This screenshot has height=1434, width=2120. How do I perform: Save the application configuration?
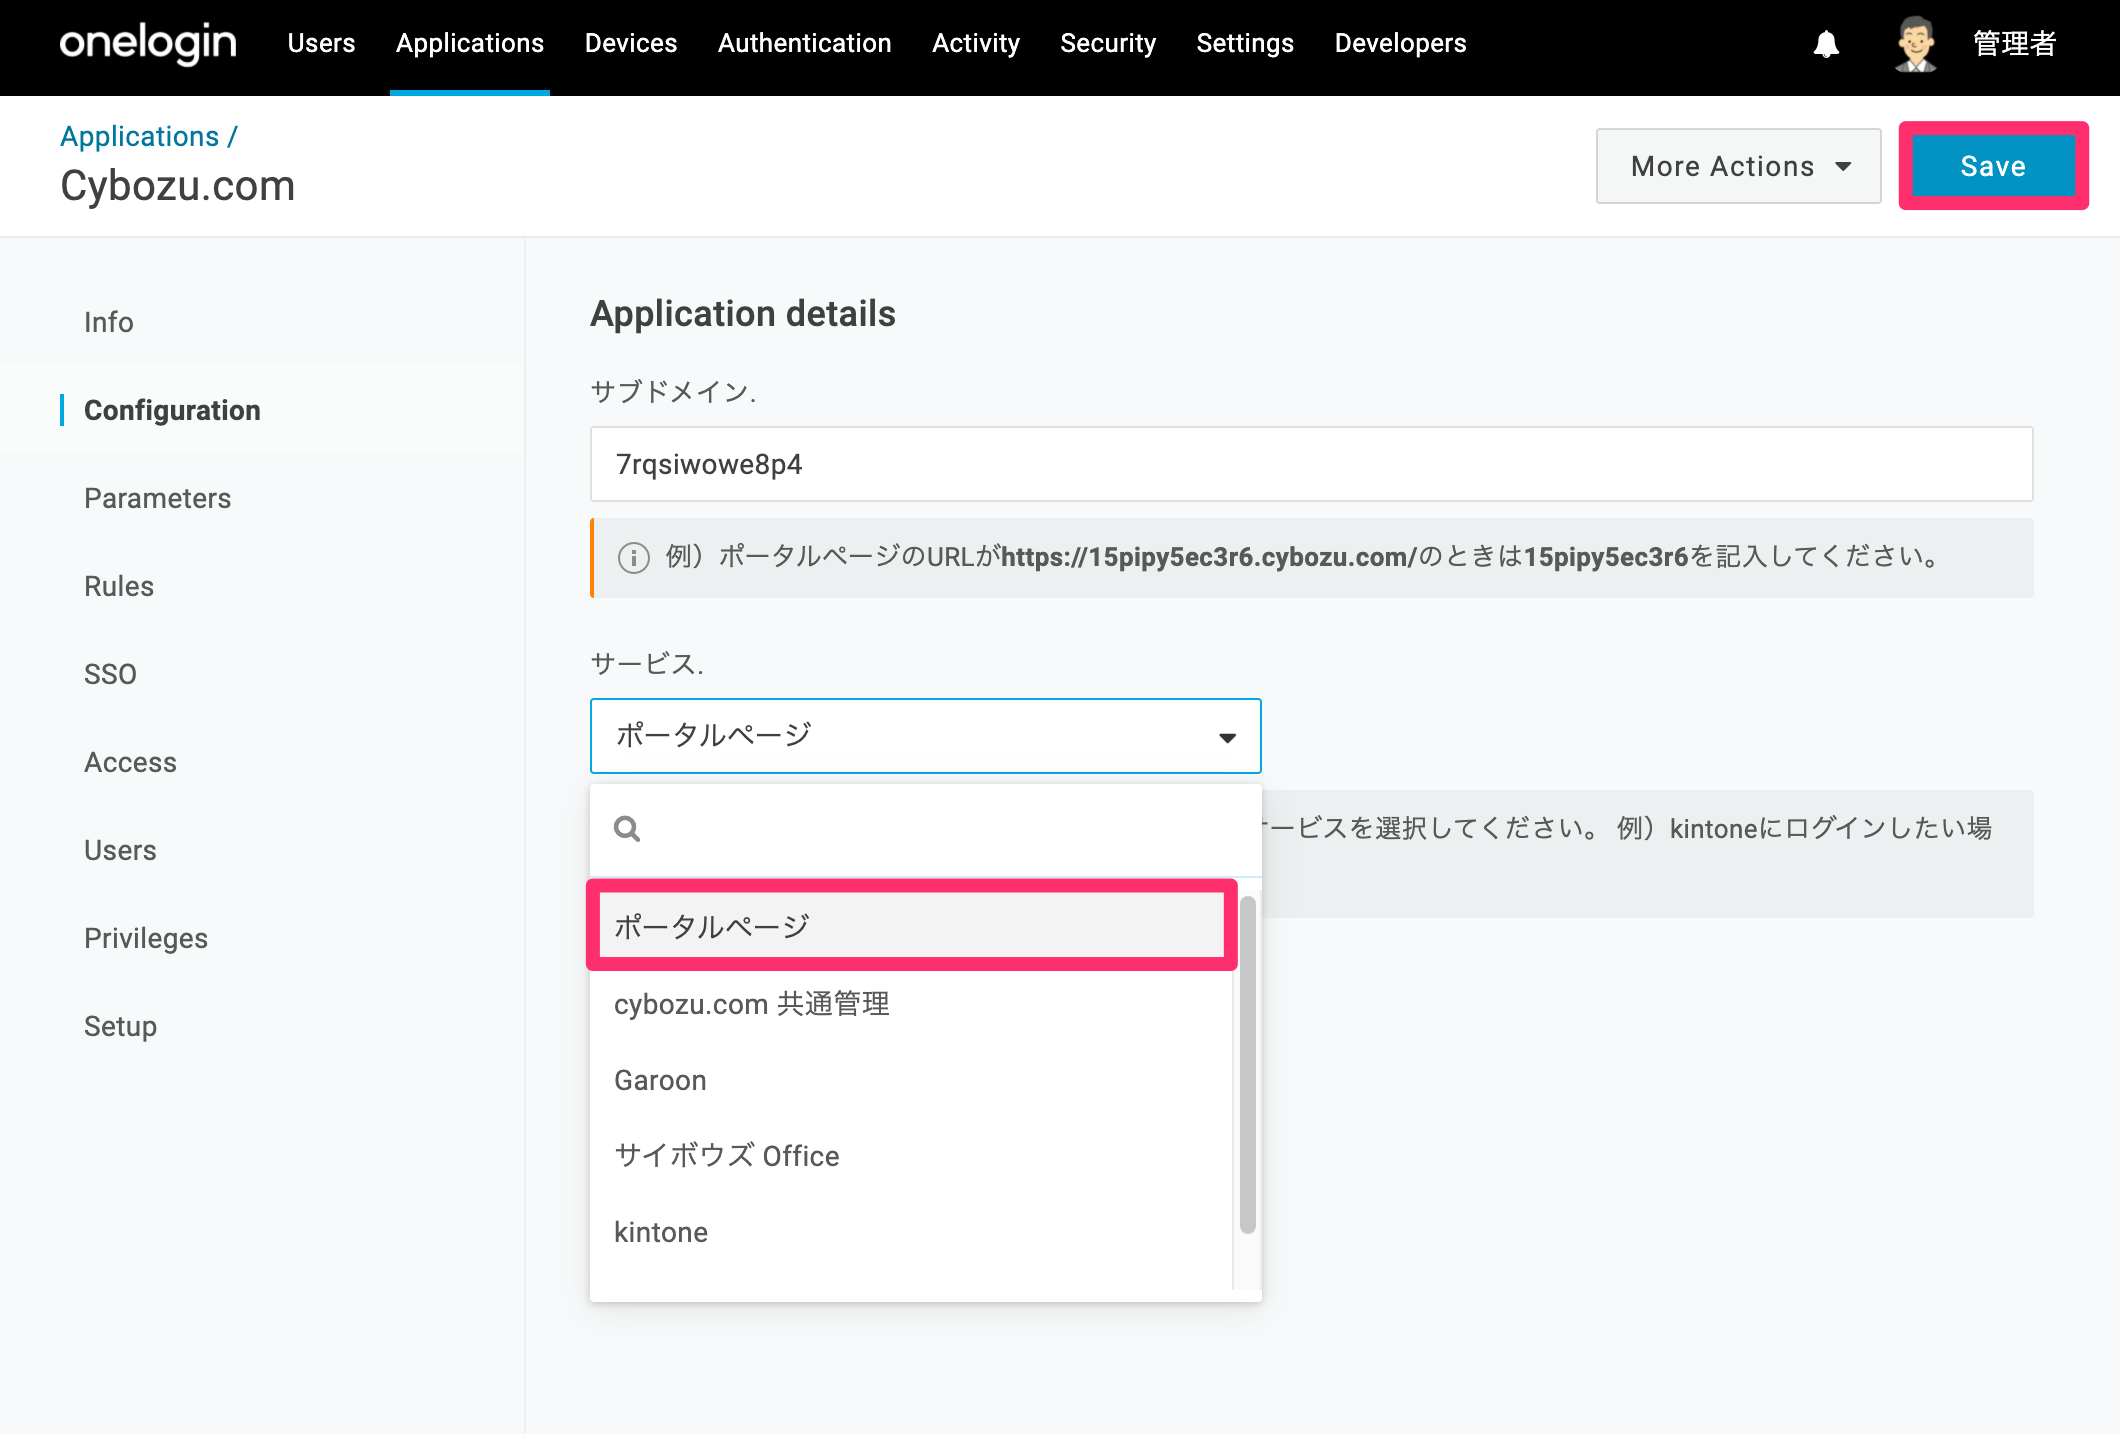(1993, 166)
